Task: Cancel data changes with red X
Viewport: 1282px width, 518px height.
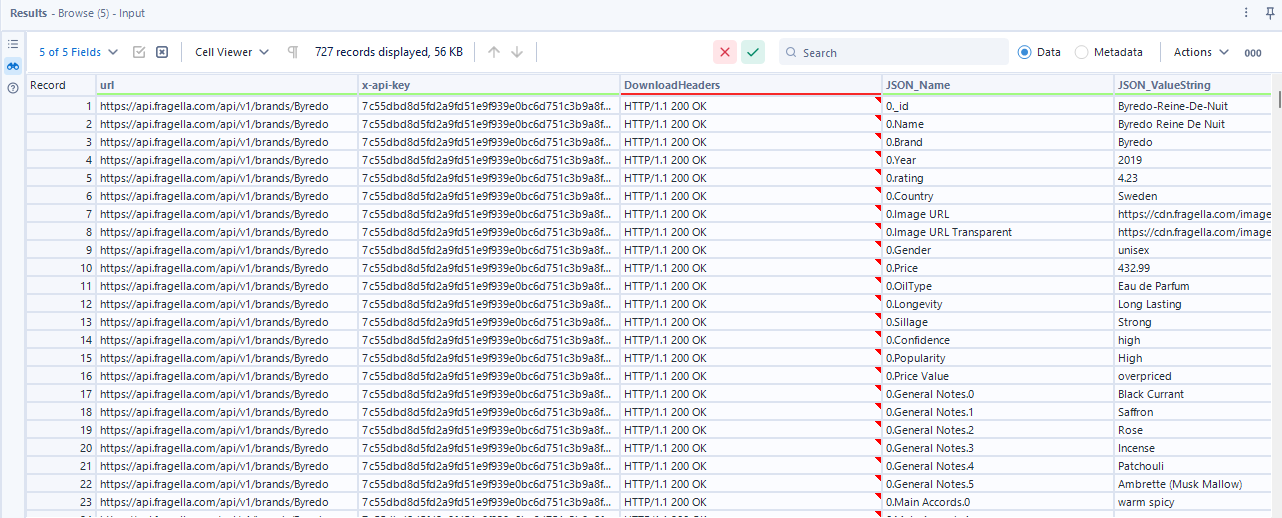Action: click(x=725, y=52)
